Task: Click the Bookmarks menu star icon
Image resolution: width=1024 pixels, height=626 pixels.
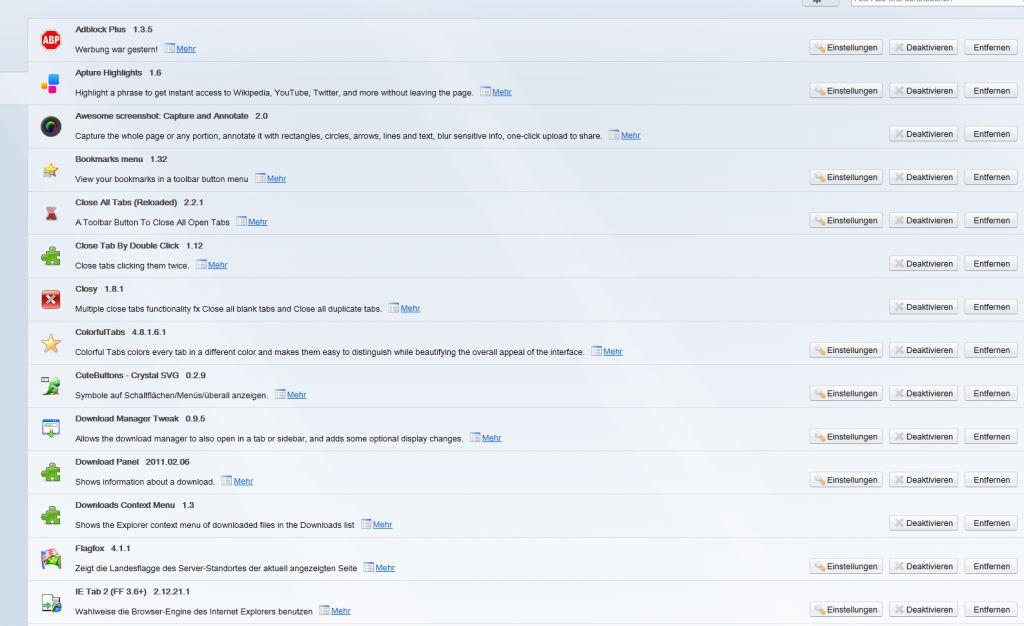Action: 51,170
